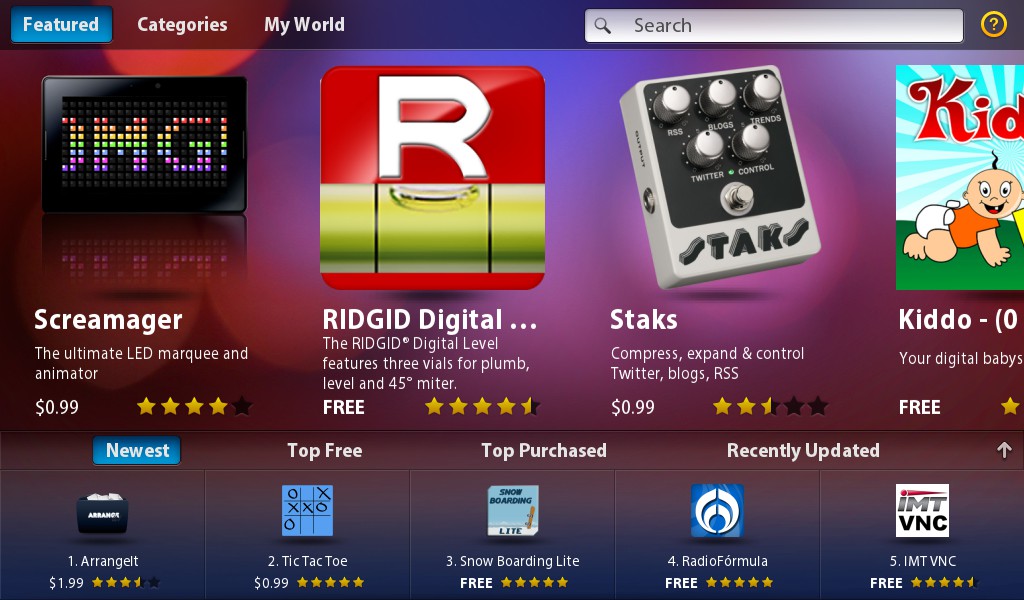Show the Top Free list

coord(325,450)
